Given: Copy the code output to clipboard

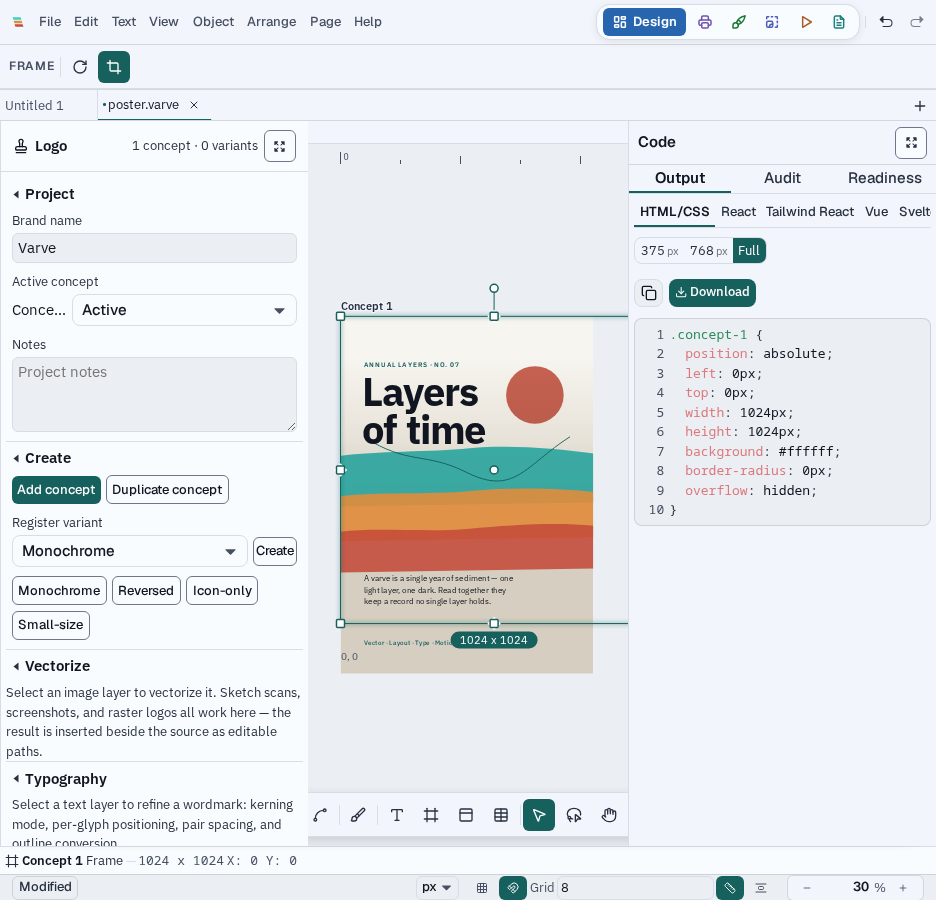Looking at the screenshot, I should (x=649, y=293).
